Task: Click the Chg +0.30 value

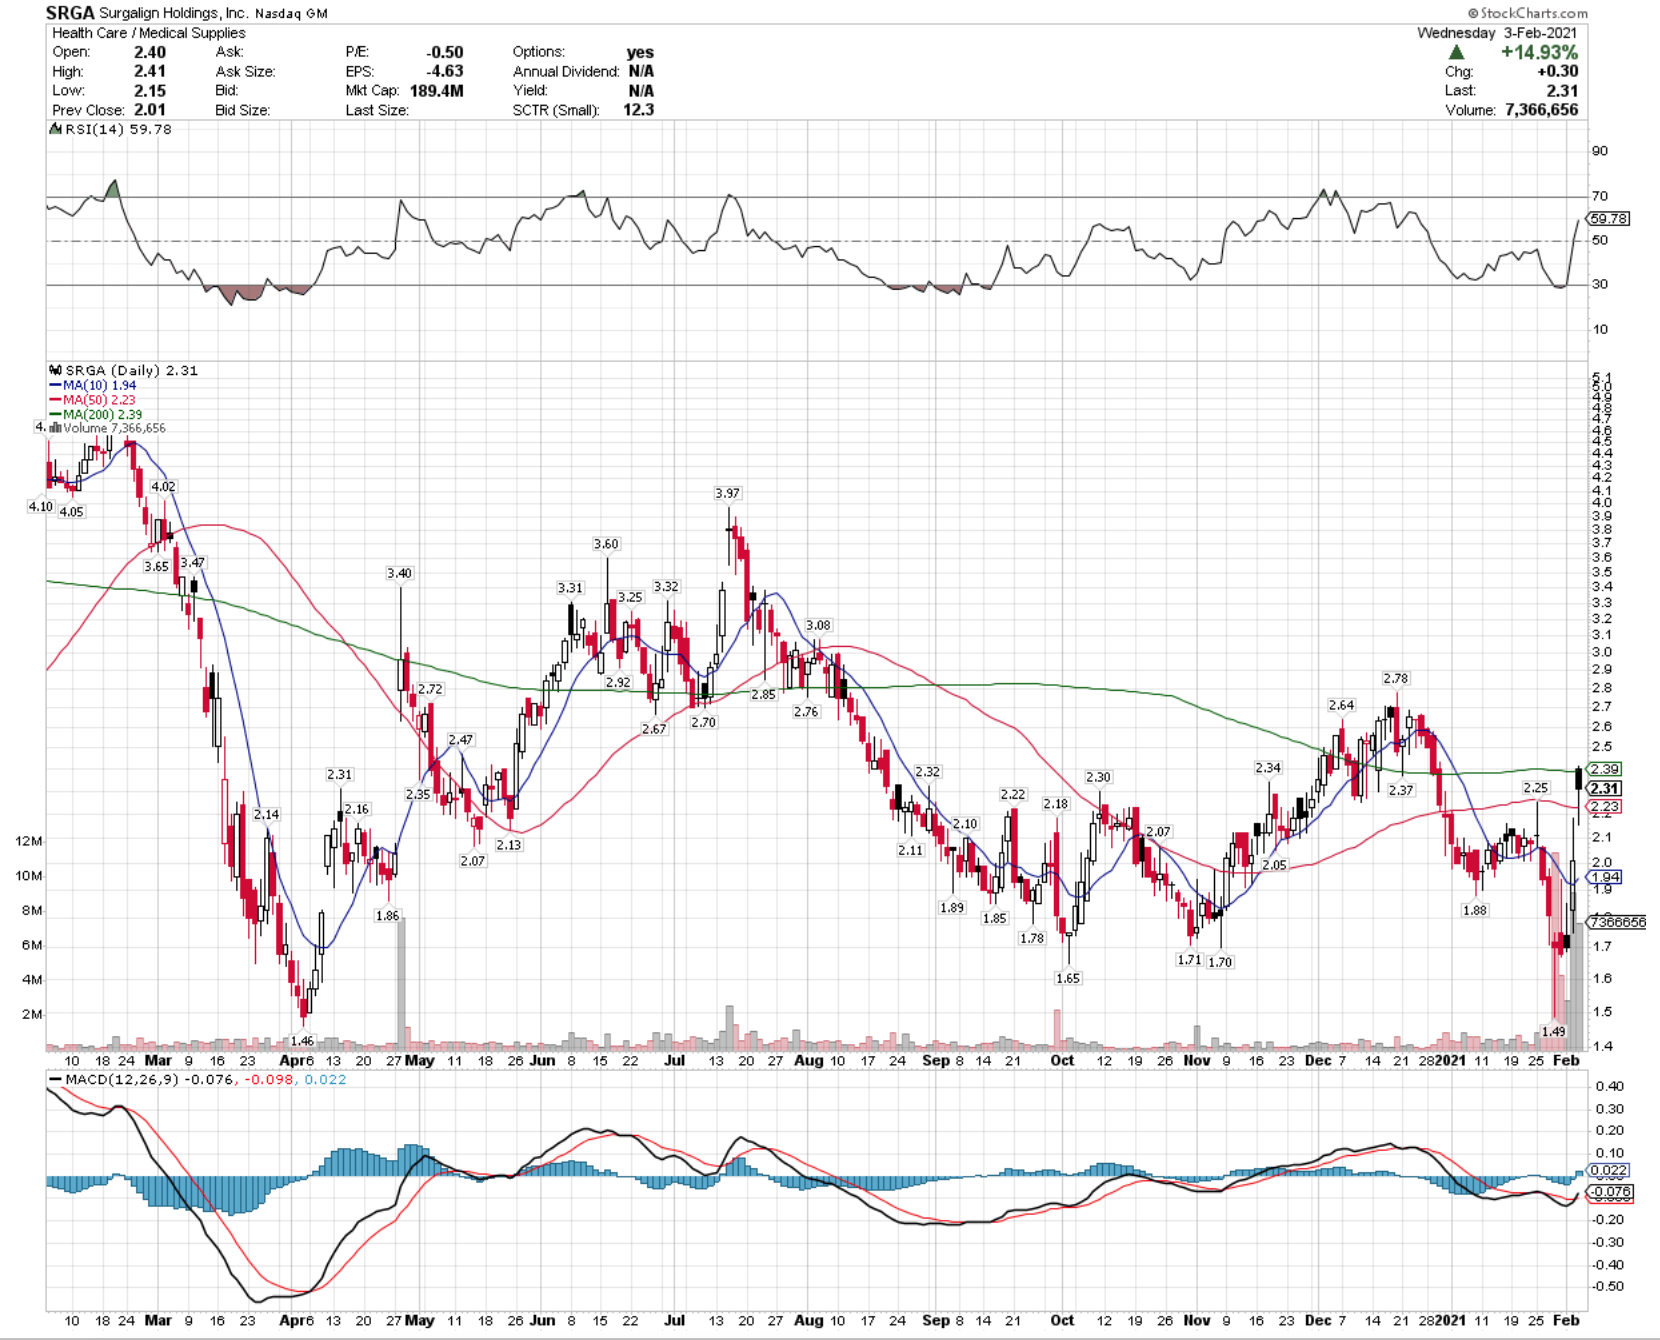Action: [x=1560, y=71]
